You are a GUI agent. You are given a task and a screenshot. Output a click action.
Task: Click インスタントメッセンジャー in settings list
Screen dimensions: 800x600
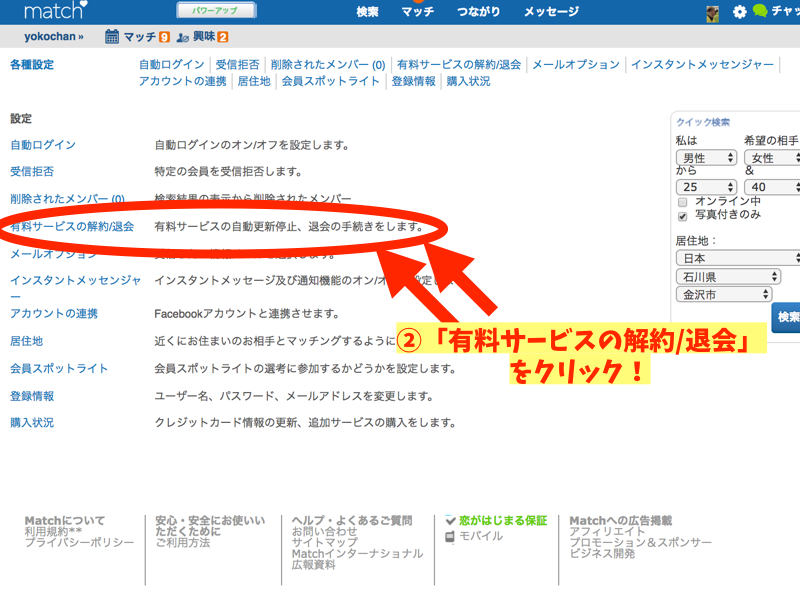[x=76, y=287]
